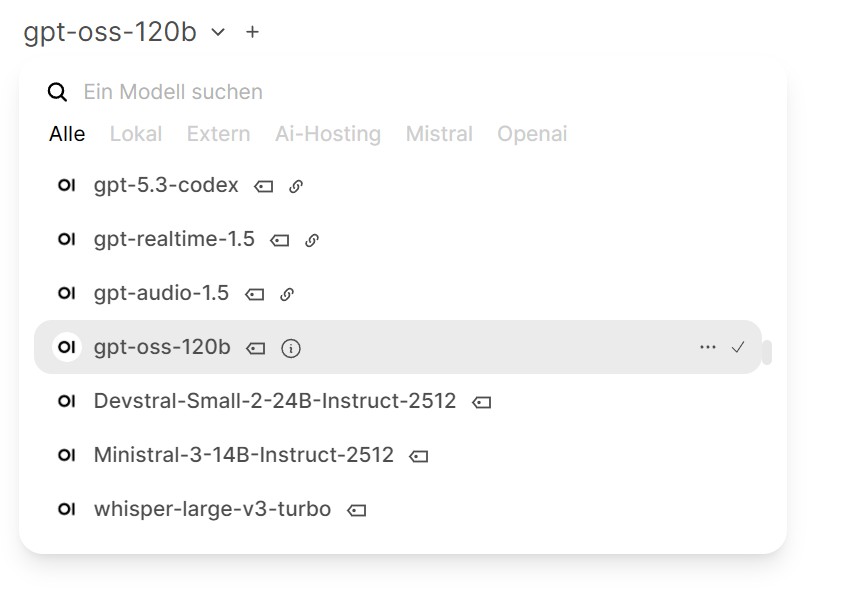Screen dimensions: 847x601
Task: Open the info icon for gpt-oss-120b
Action: click(291, 348)
